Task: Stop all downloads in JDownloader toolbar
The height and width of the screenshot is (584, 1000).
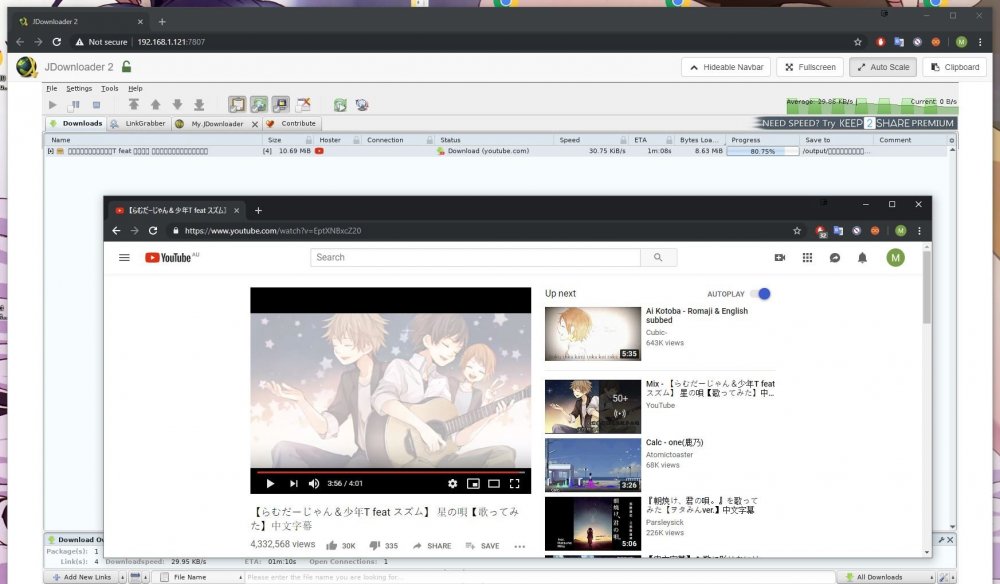Action: tap(96, 105)
